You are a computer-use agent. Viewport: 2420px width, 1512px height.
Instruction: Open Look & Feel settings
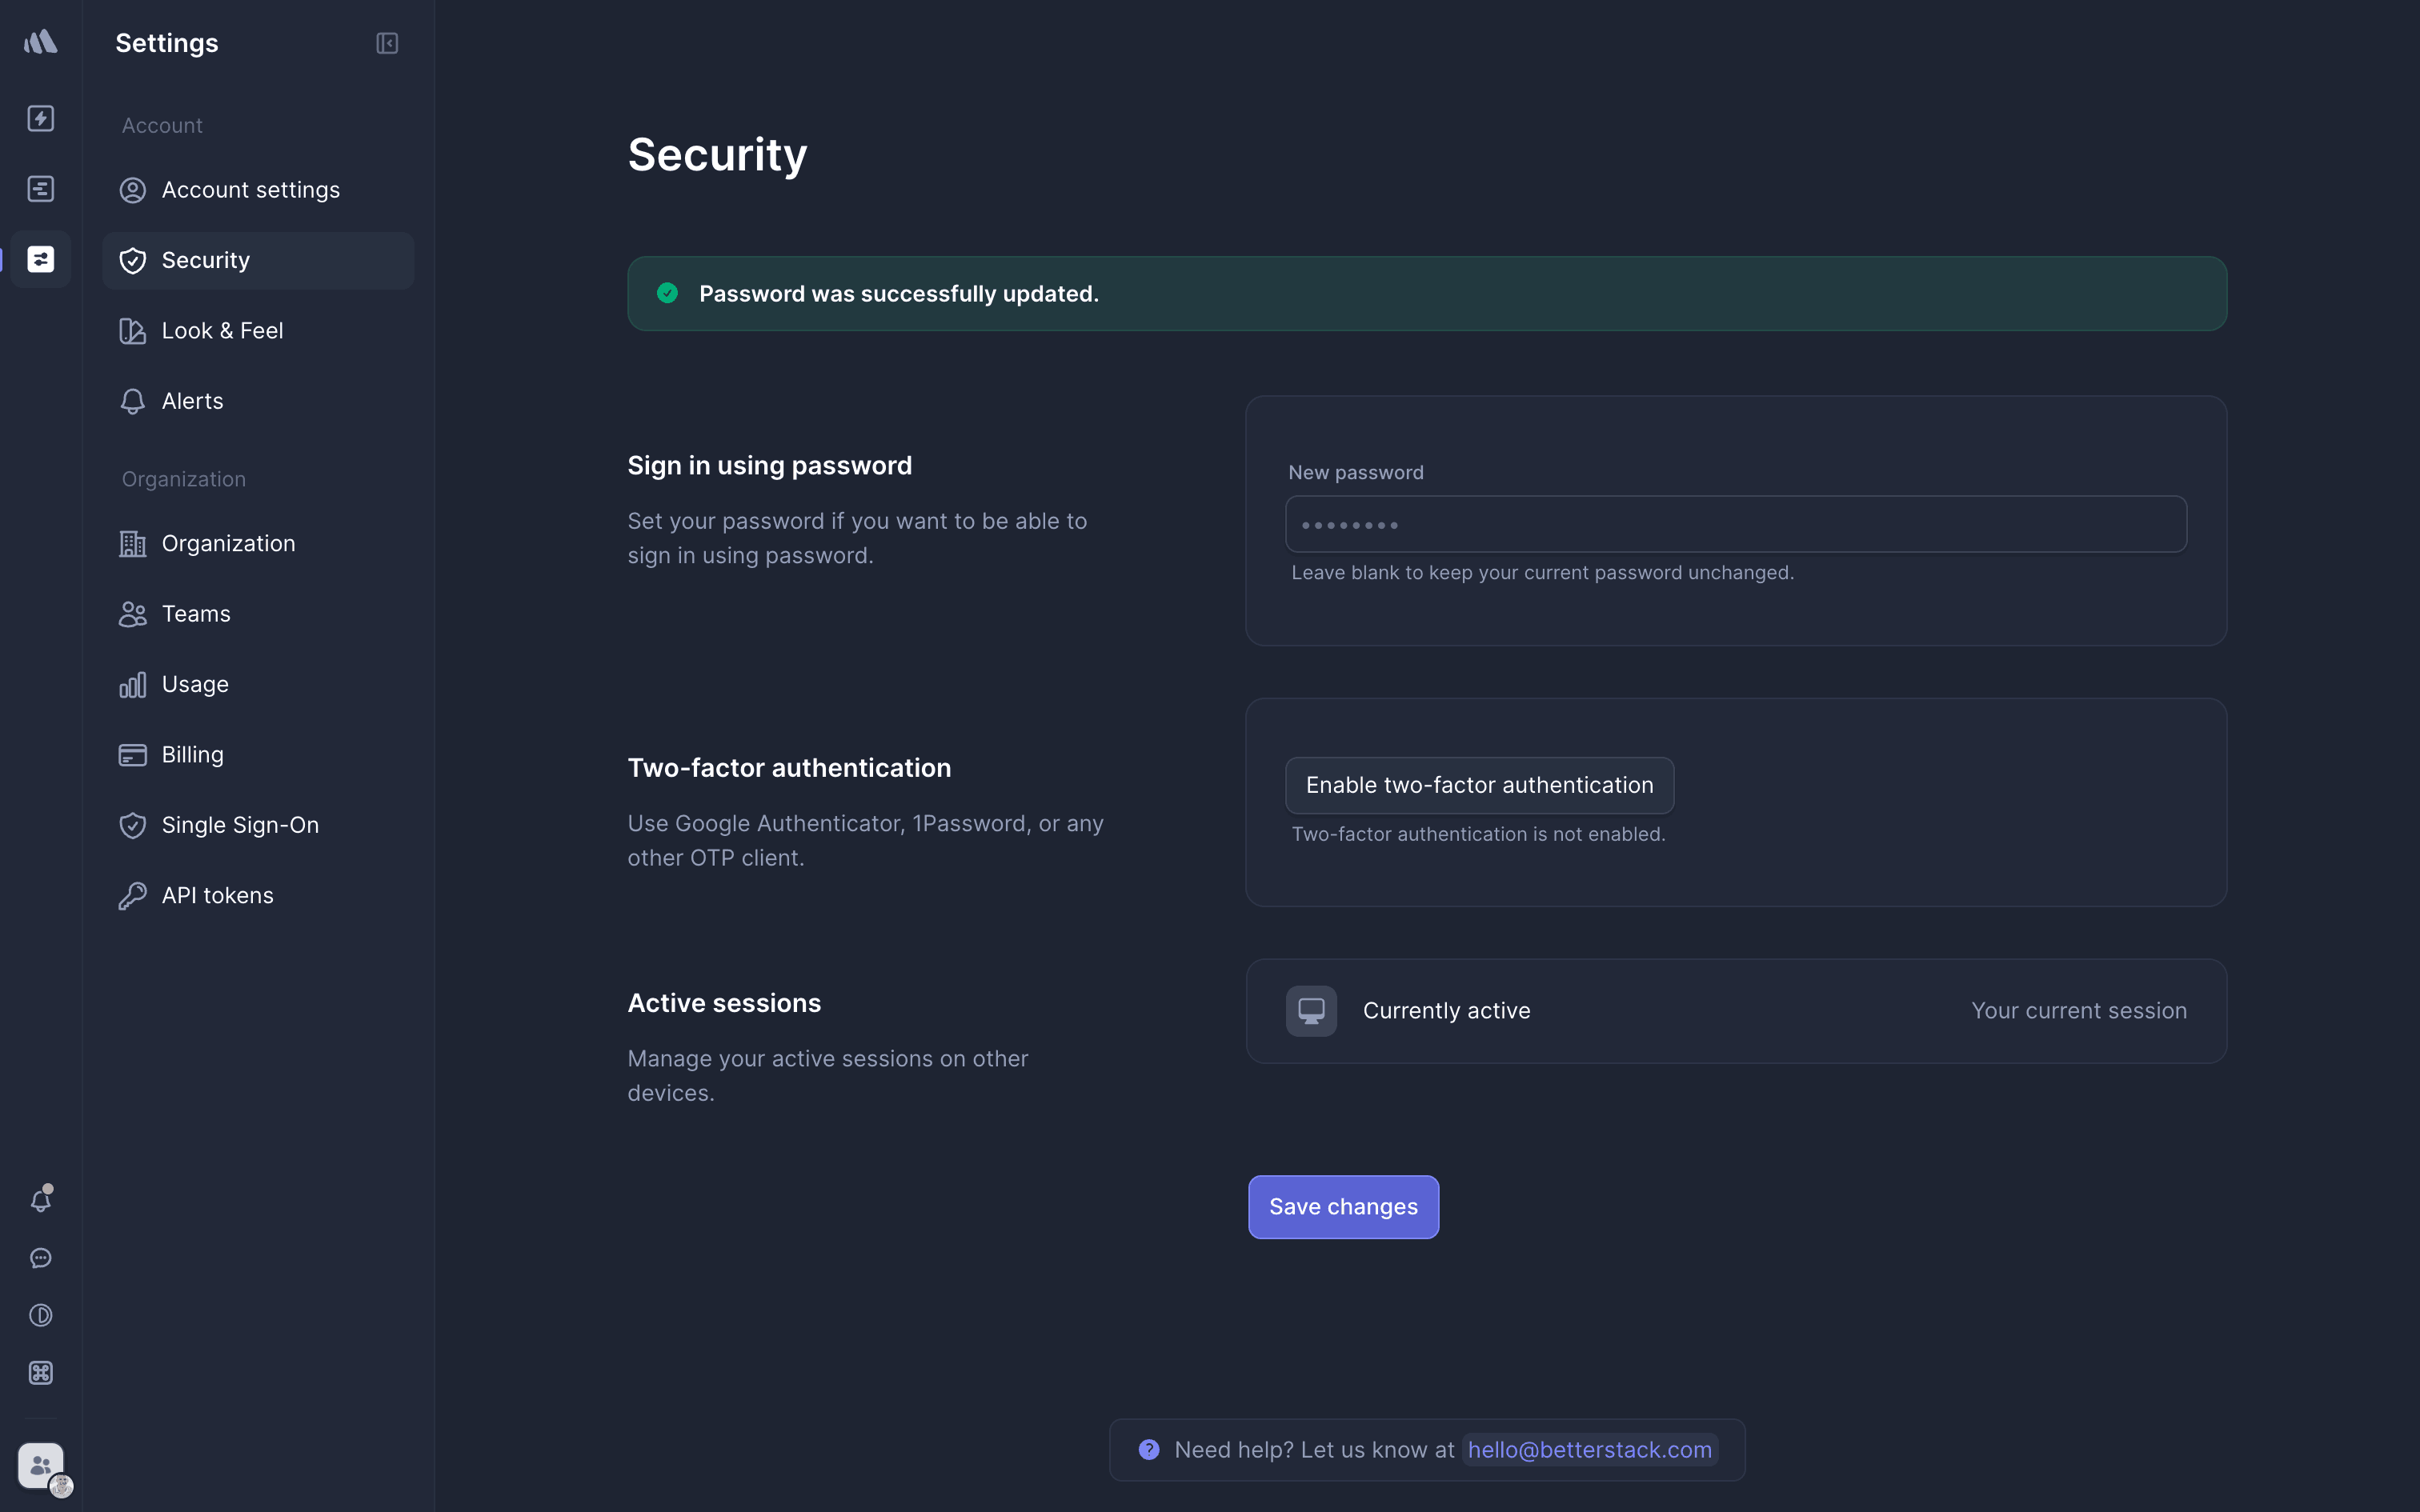(222, 331)
